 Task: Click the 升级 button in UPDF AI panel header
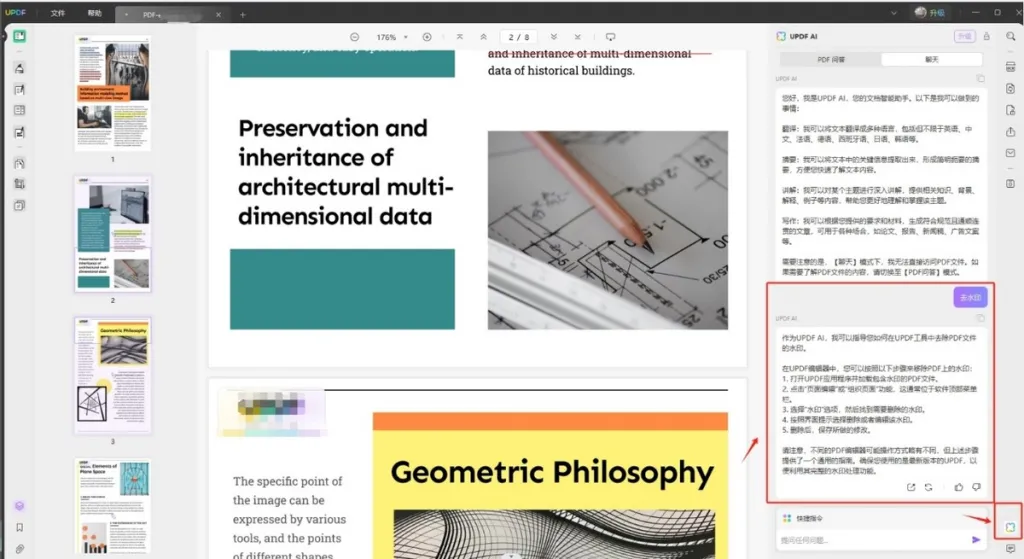(965, 37)
